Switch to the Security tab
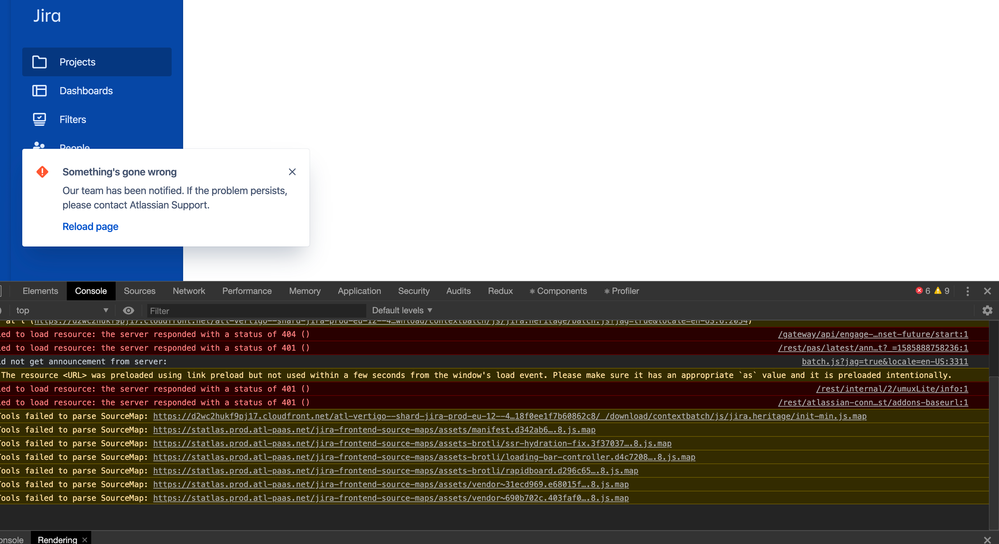The image size is (999, 544). click(413, 291)
